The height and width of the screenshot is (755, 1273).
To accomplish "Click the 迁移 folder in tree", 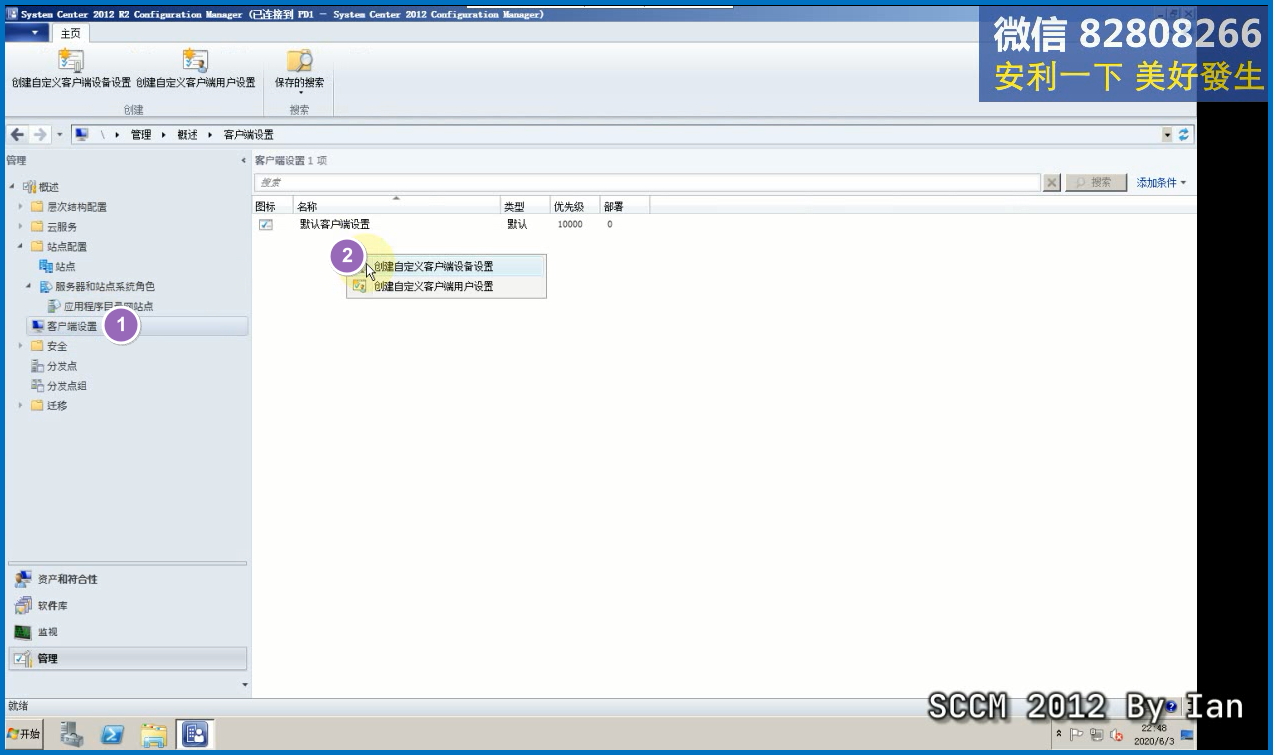I will [49, 406].
